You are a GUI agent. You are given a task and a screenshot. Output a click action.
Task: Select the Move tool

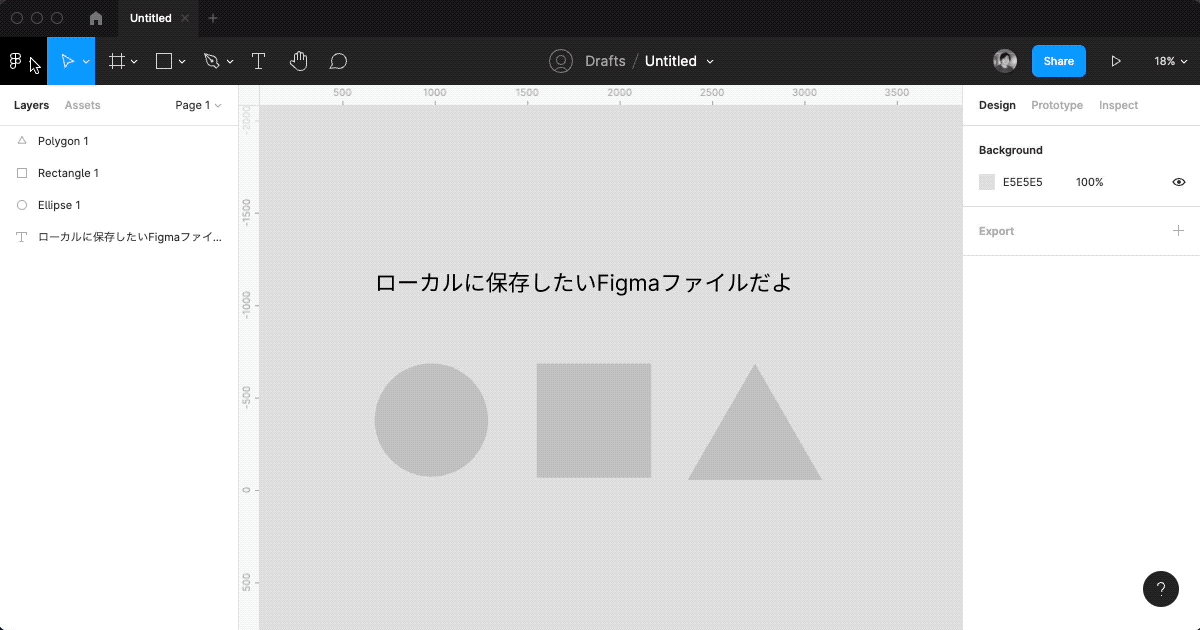tap(67, 61)
